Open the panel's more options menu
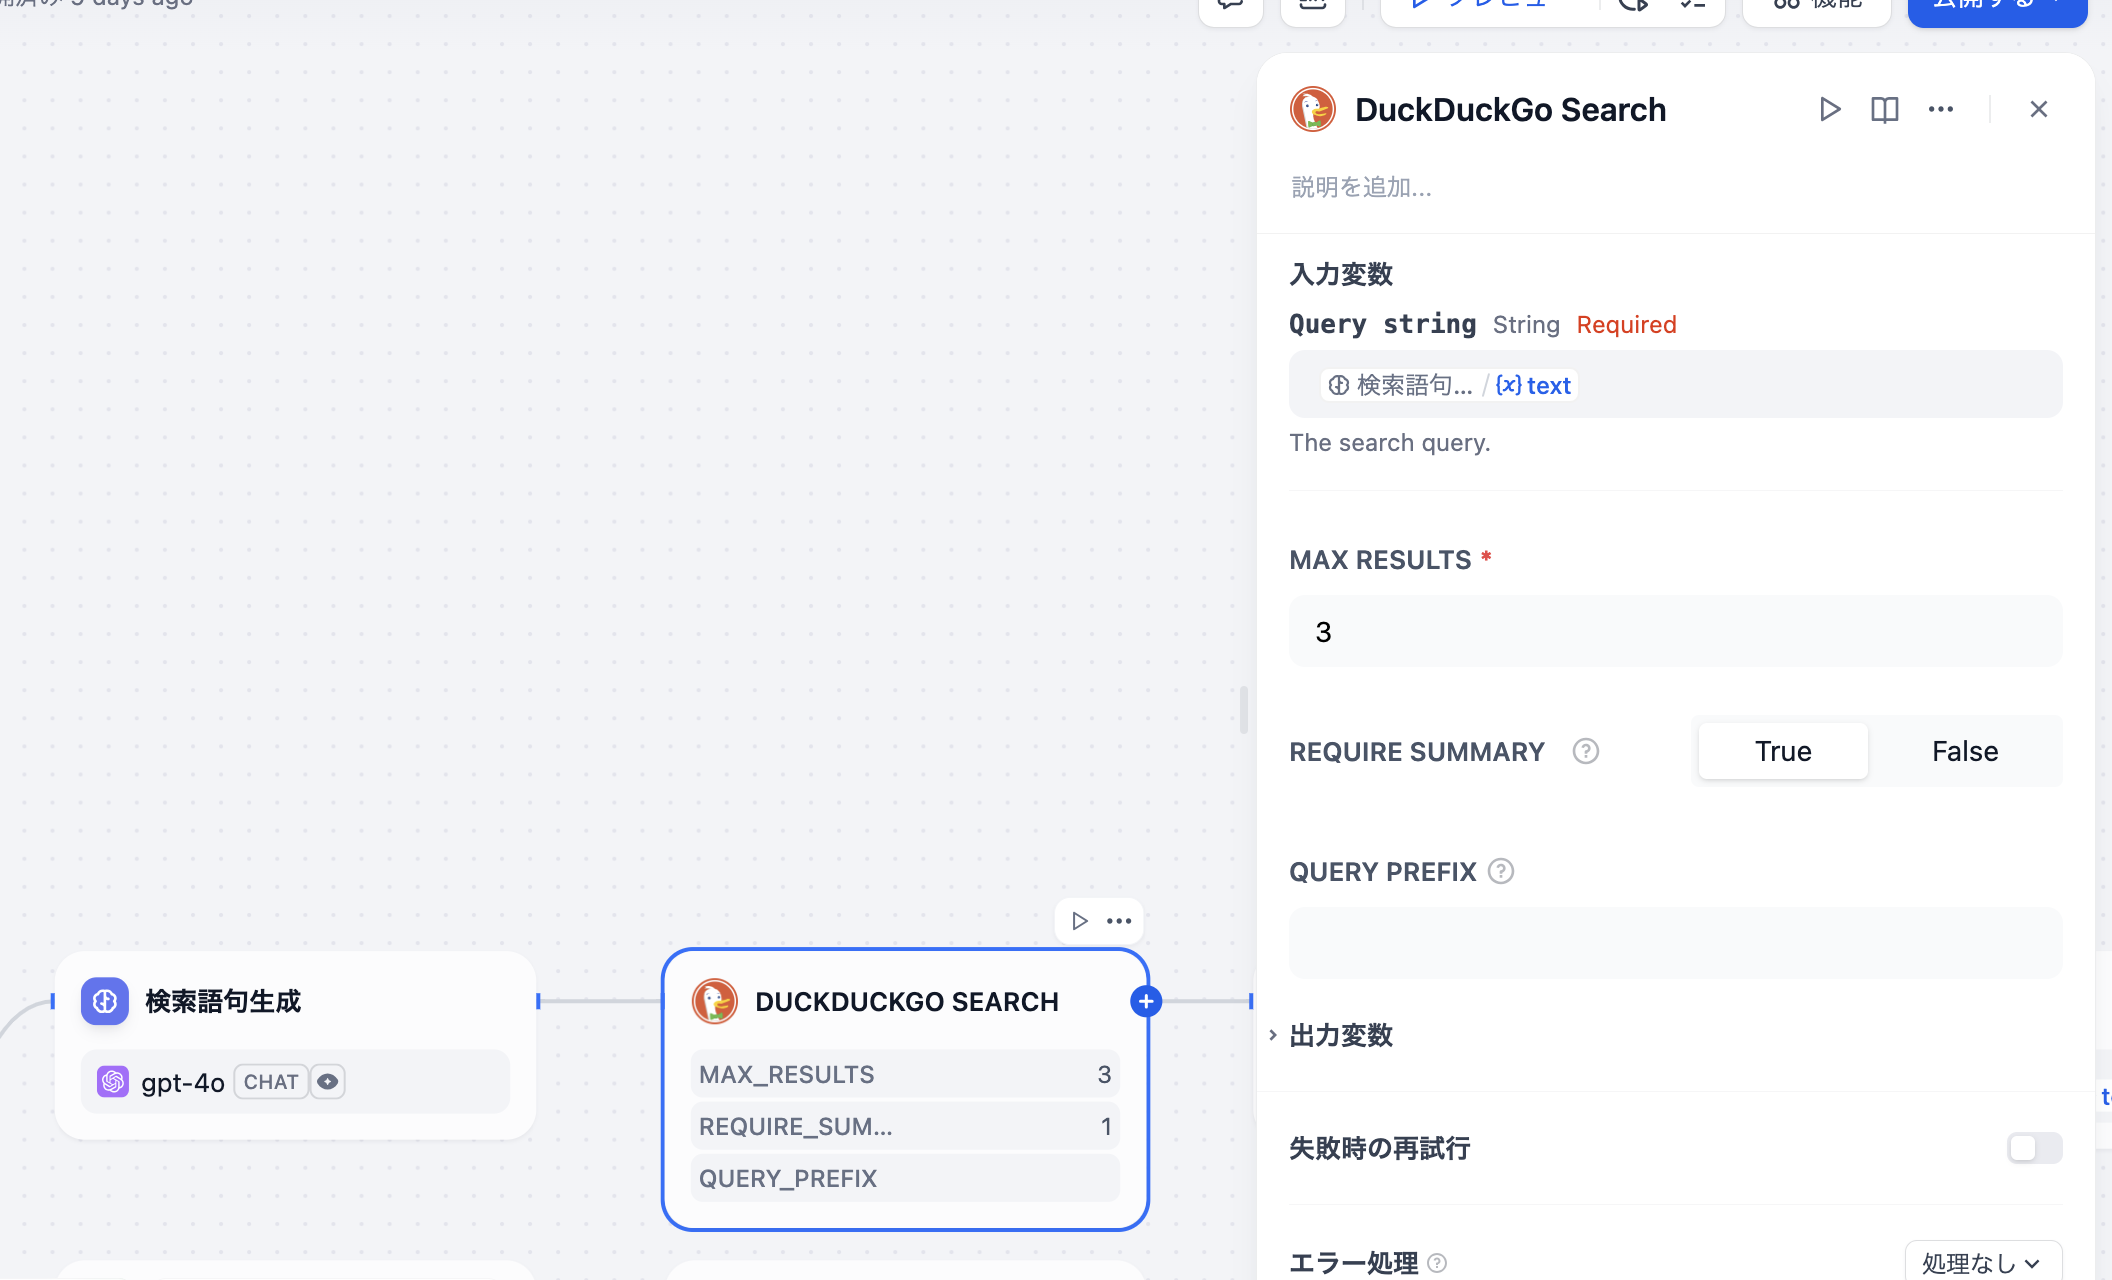 tap(1940, 109)
